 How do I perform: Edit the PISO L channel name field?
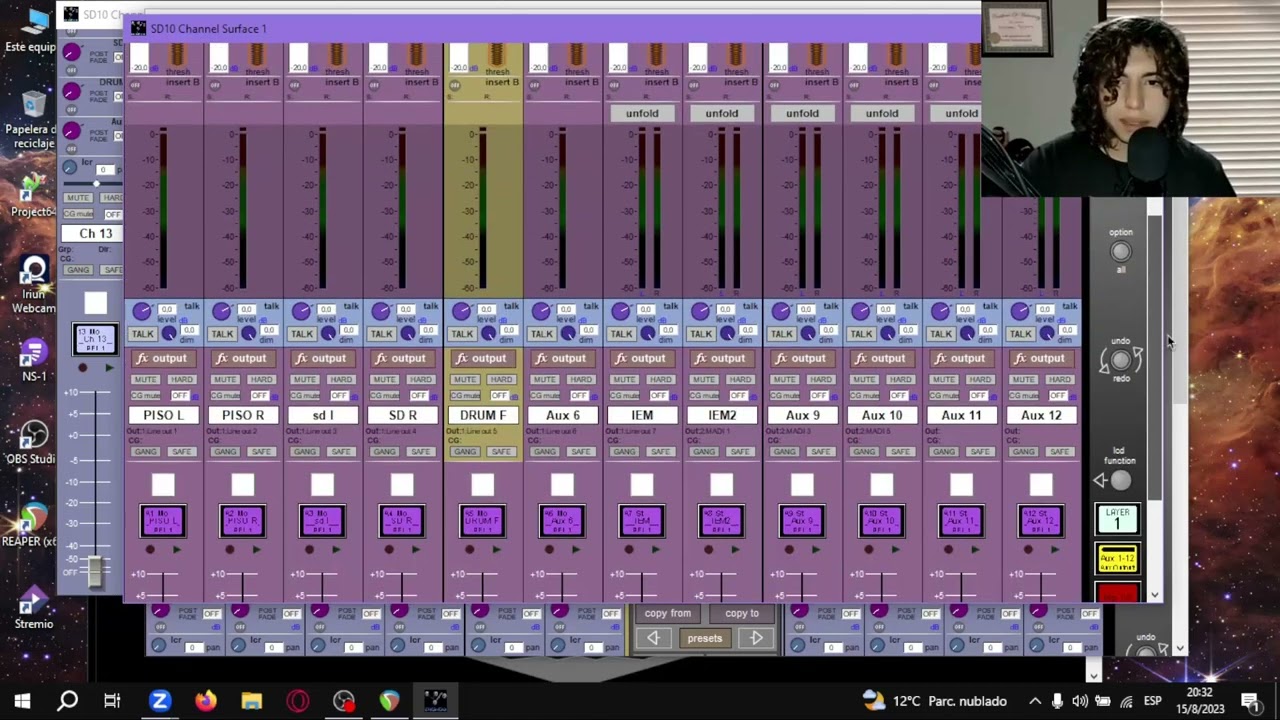pyautogui.click(x=163, y=415)
